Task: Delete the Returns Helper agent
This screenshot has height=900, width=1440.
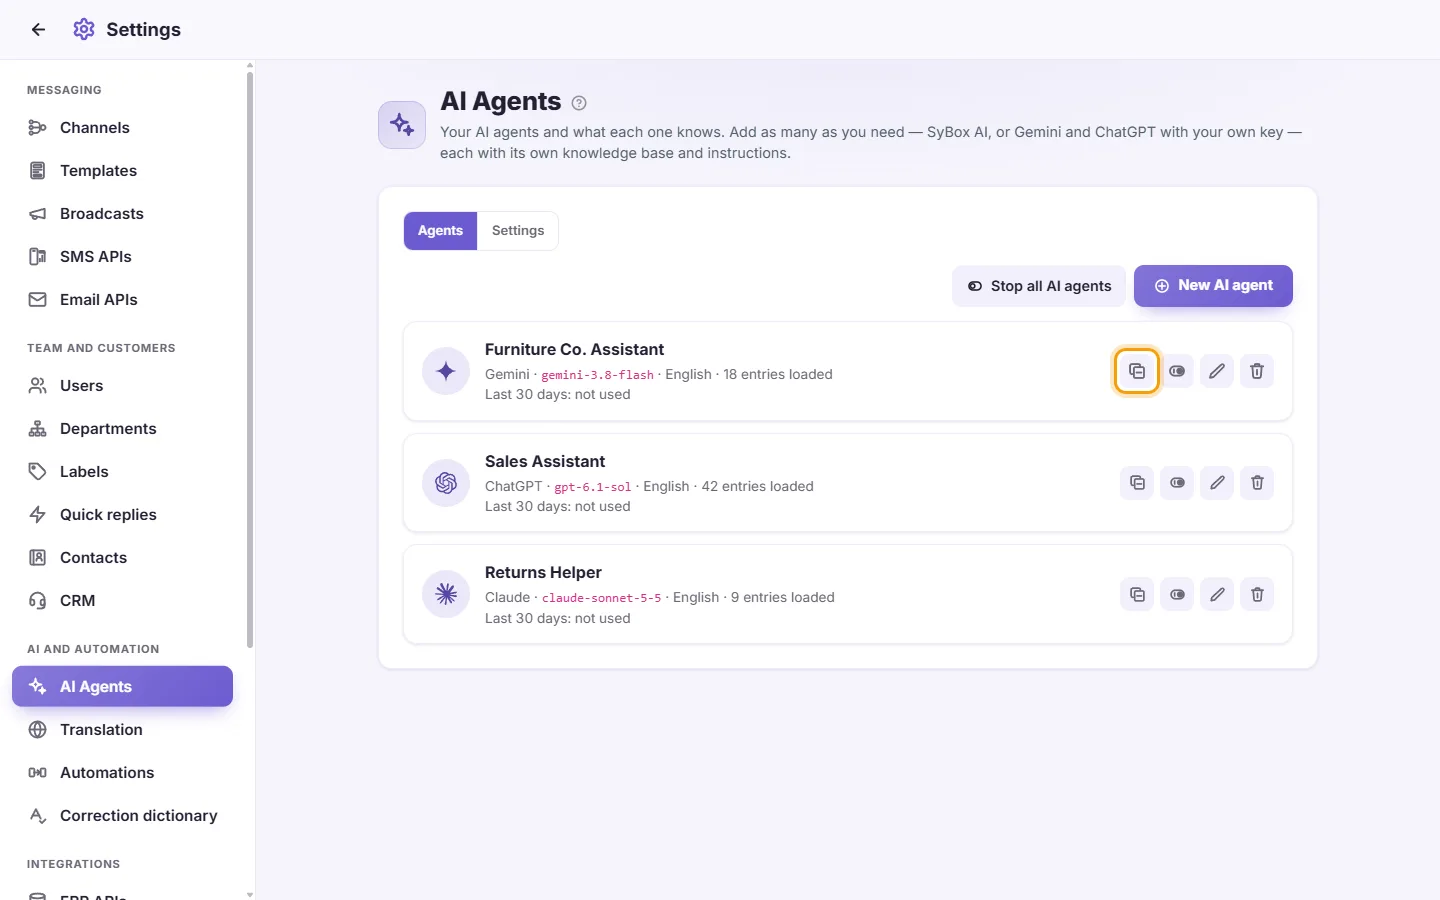Action: click(1257, 595)
